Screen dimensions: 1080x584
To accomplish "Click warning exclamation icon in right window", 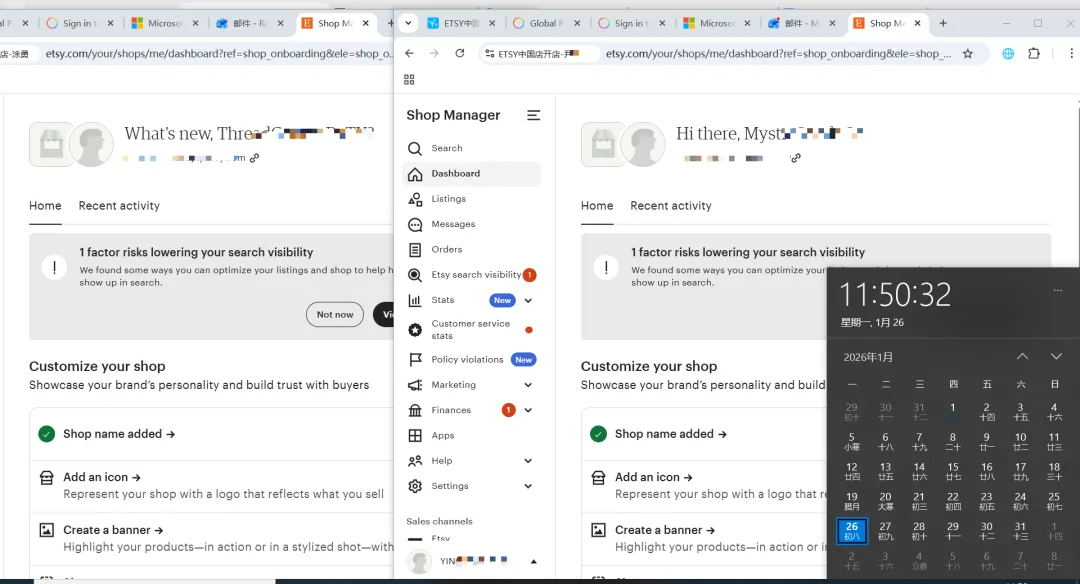I will click(x=606, y=267).
